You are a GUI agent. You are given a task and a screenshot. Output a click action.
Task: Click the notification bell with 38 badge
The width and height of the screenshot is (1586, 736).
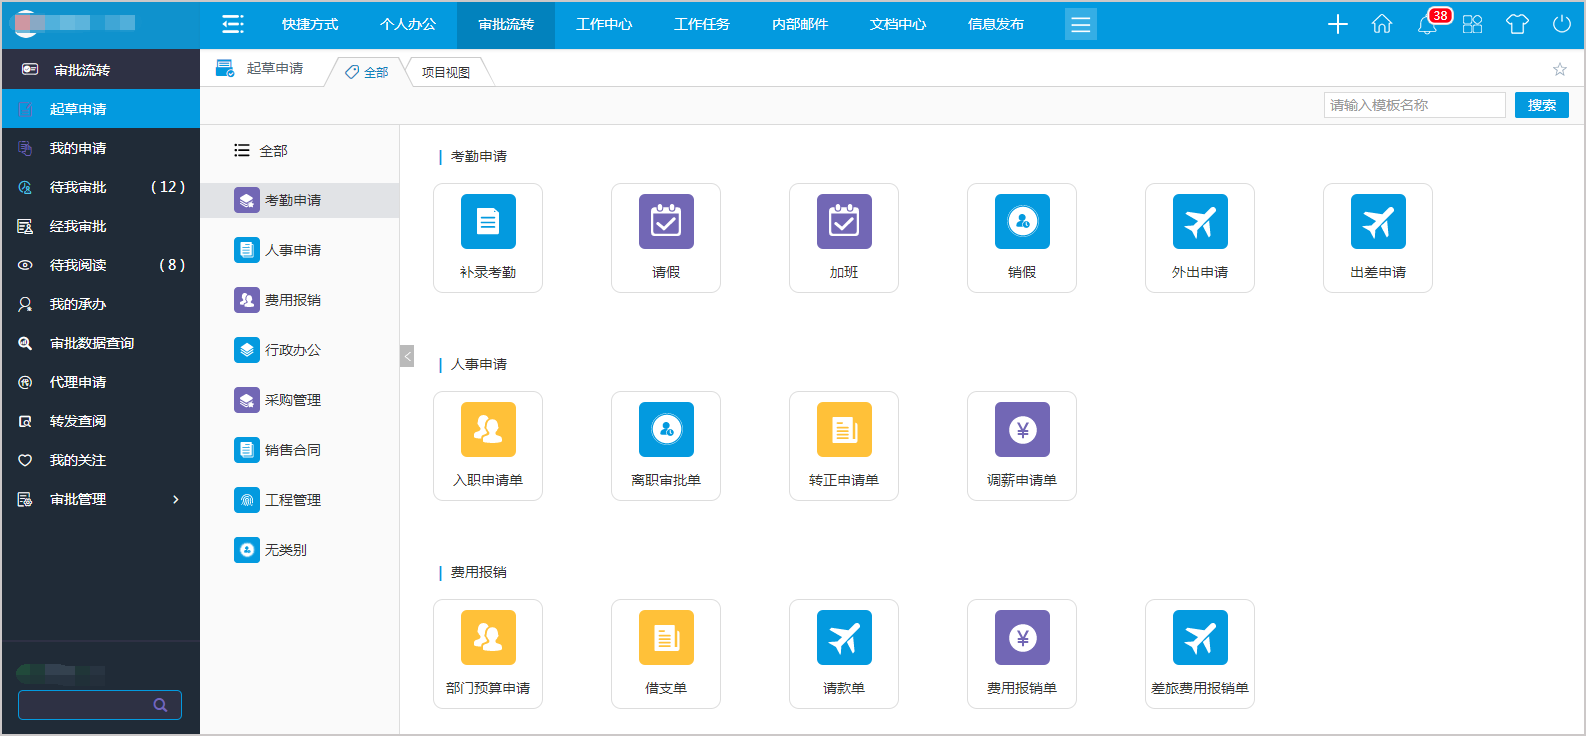1427,24
